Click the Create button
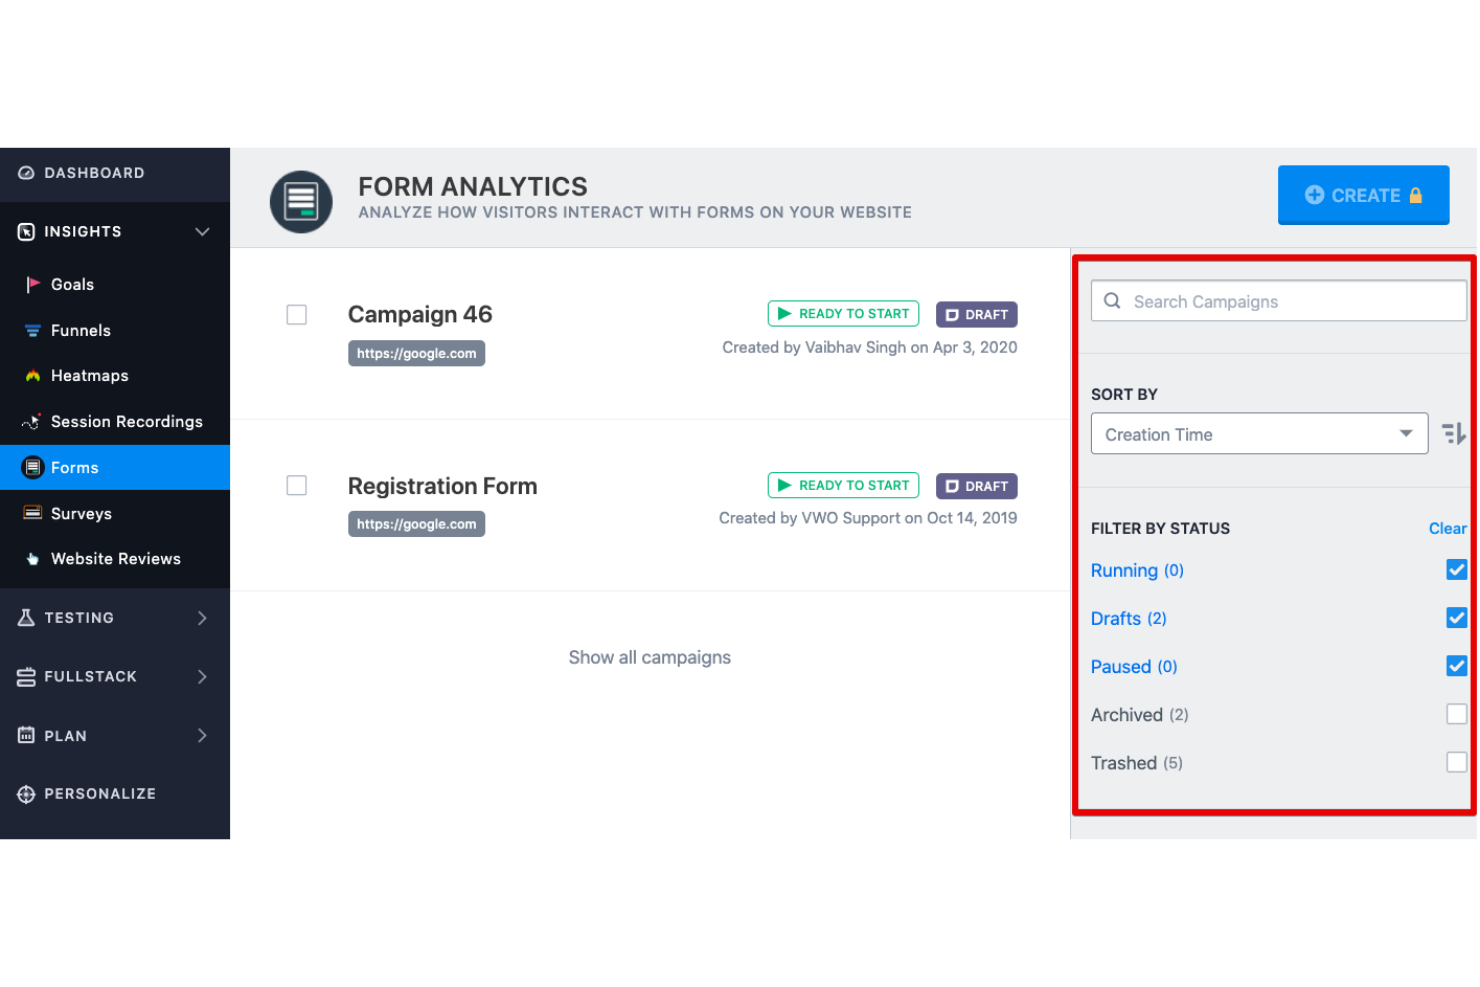The width and height of the screenshot is (1480, 987). tap(1363, 195)
